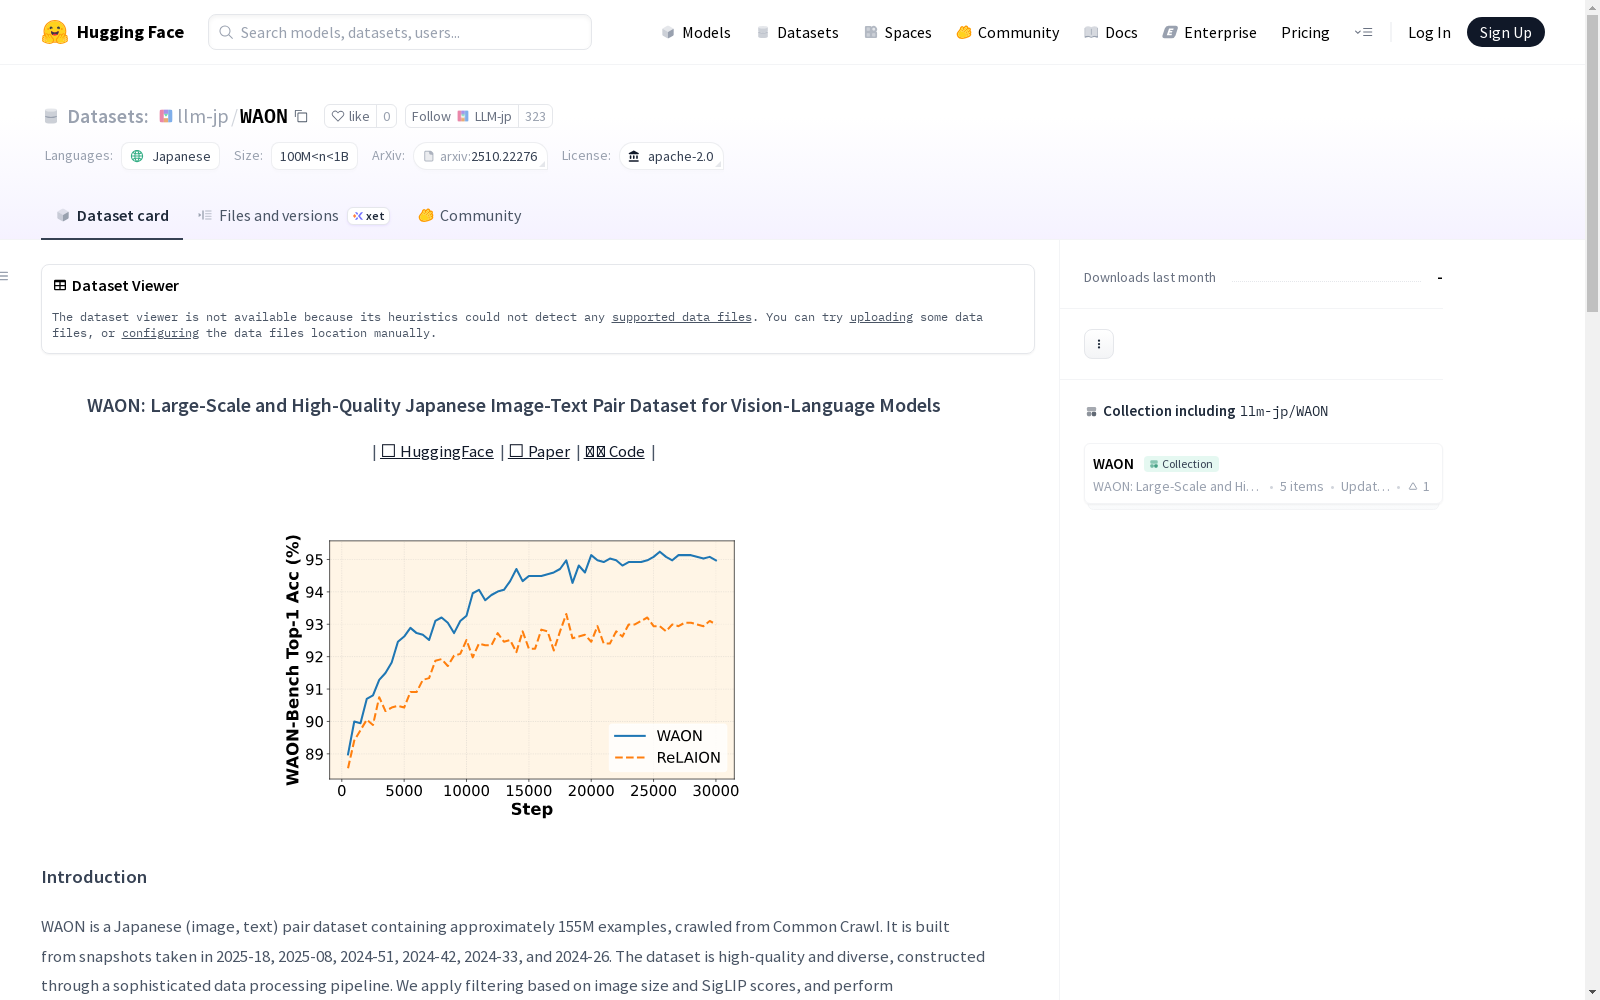
Task: Open the Spaces nav item
Action: coord(898,32)
